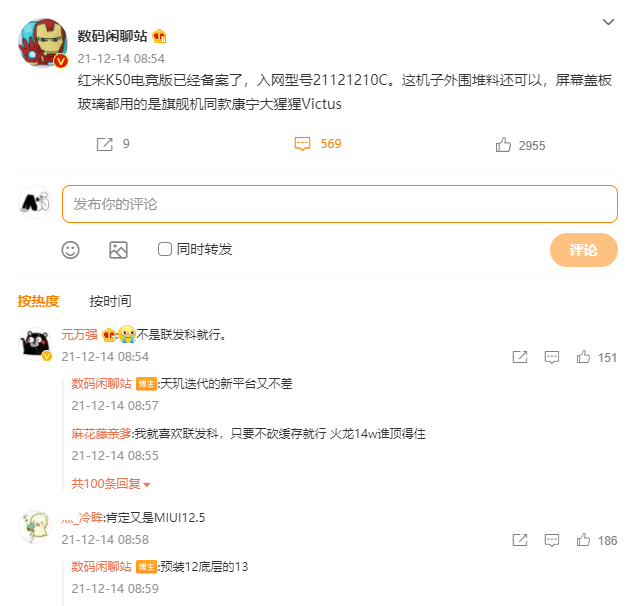637x606 pixels.
Task: Open the emoji picker for the comment
Action: tap(70, 250)
